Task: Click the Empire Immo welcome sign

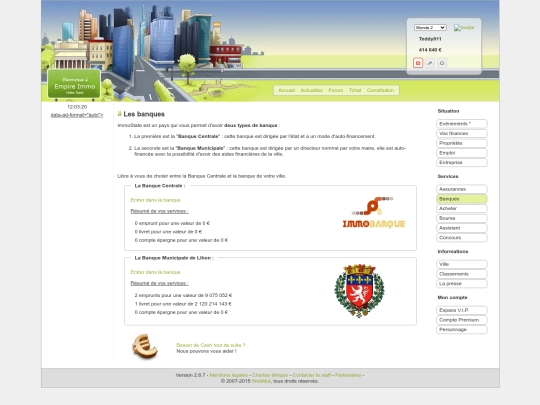Action: pos(74,84)
